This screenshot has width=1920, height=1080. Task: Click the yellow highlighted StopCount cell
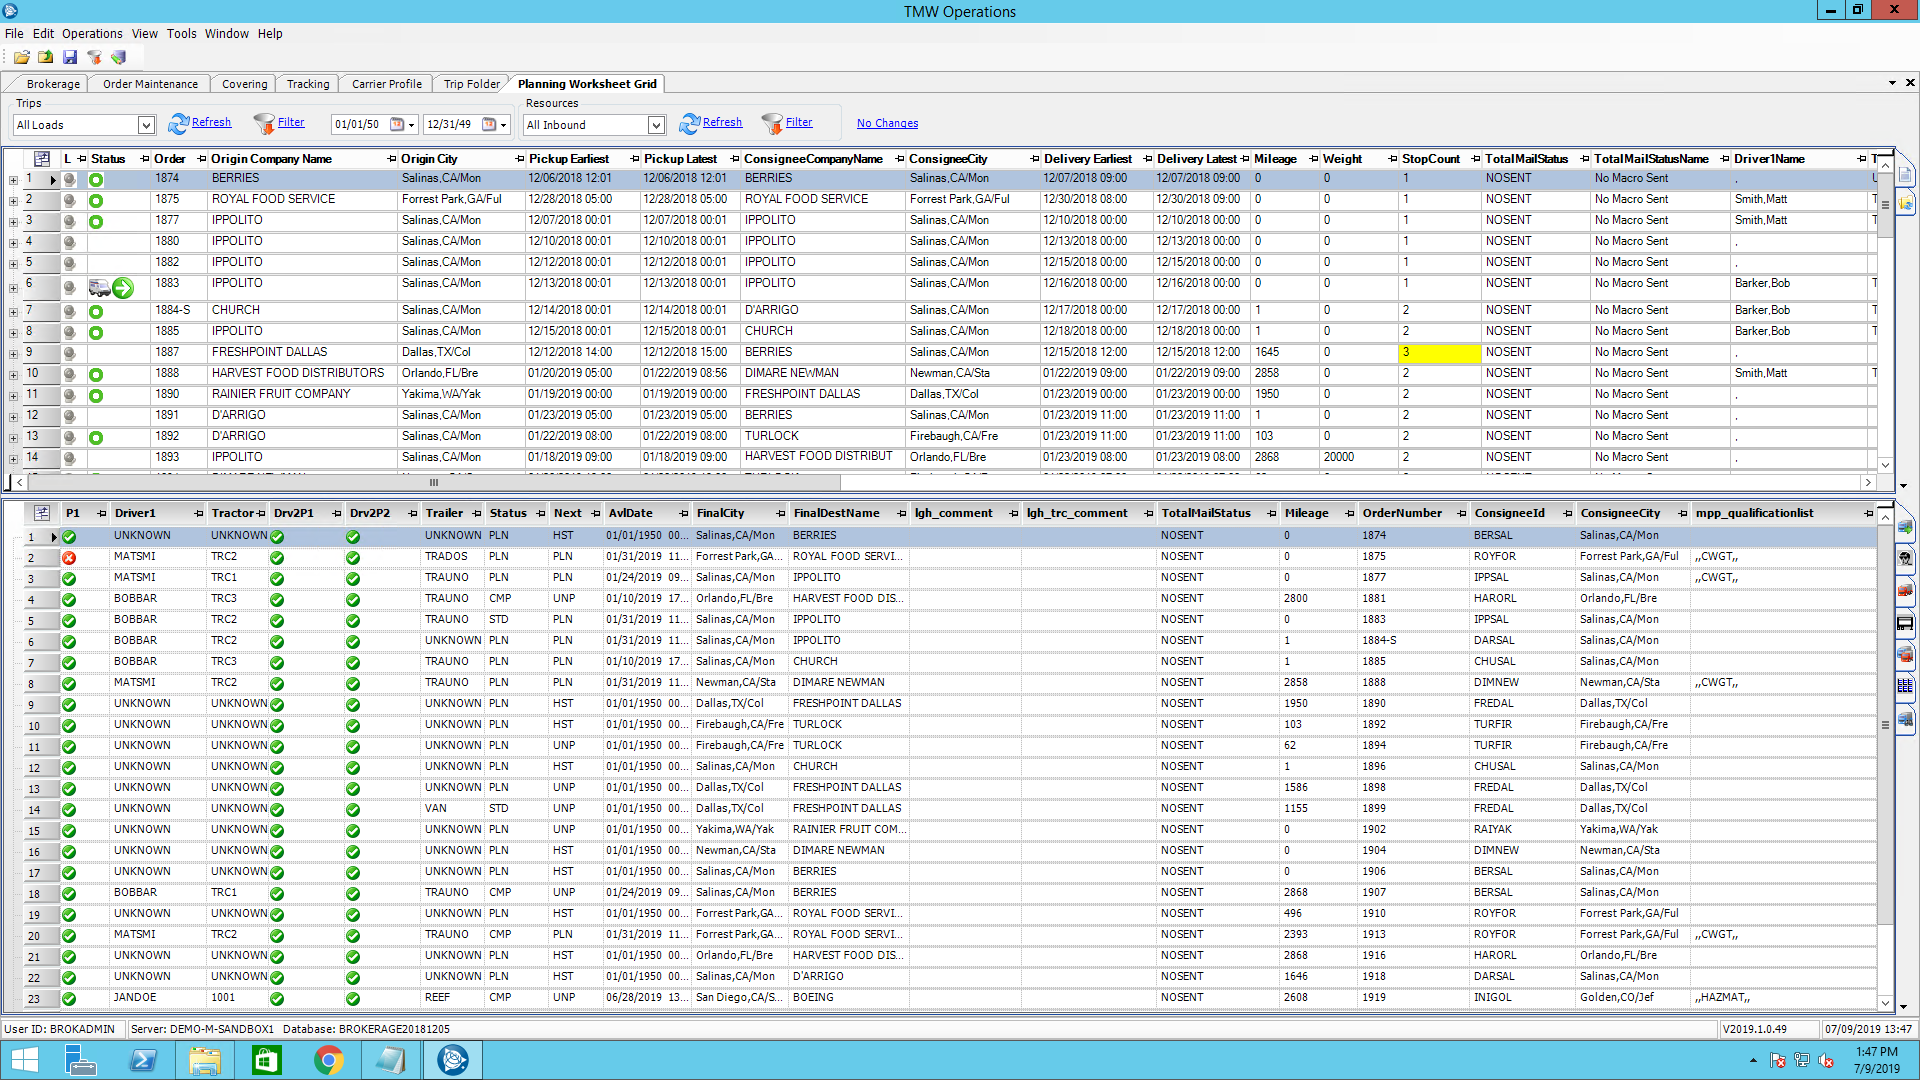tap(1439, 353)
